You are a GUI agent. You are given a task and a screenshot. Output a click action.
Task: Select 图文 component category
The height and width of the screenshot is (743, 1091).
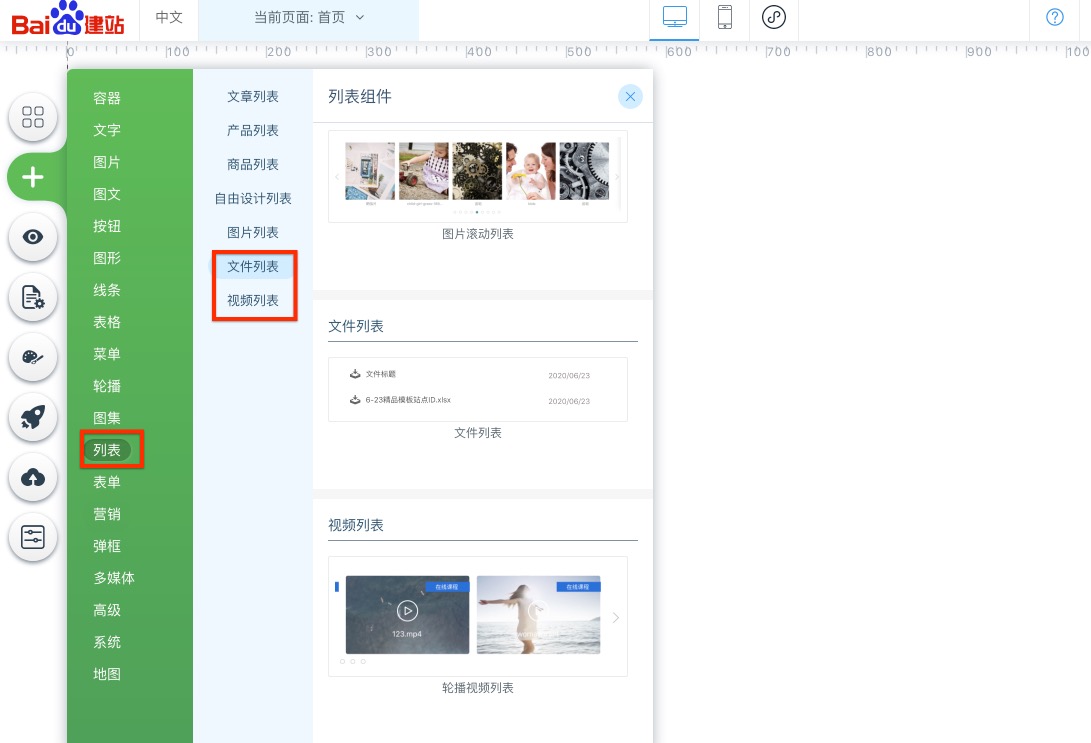point(107,194)
